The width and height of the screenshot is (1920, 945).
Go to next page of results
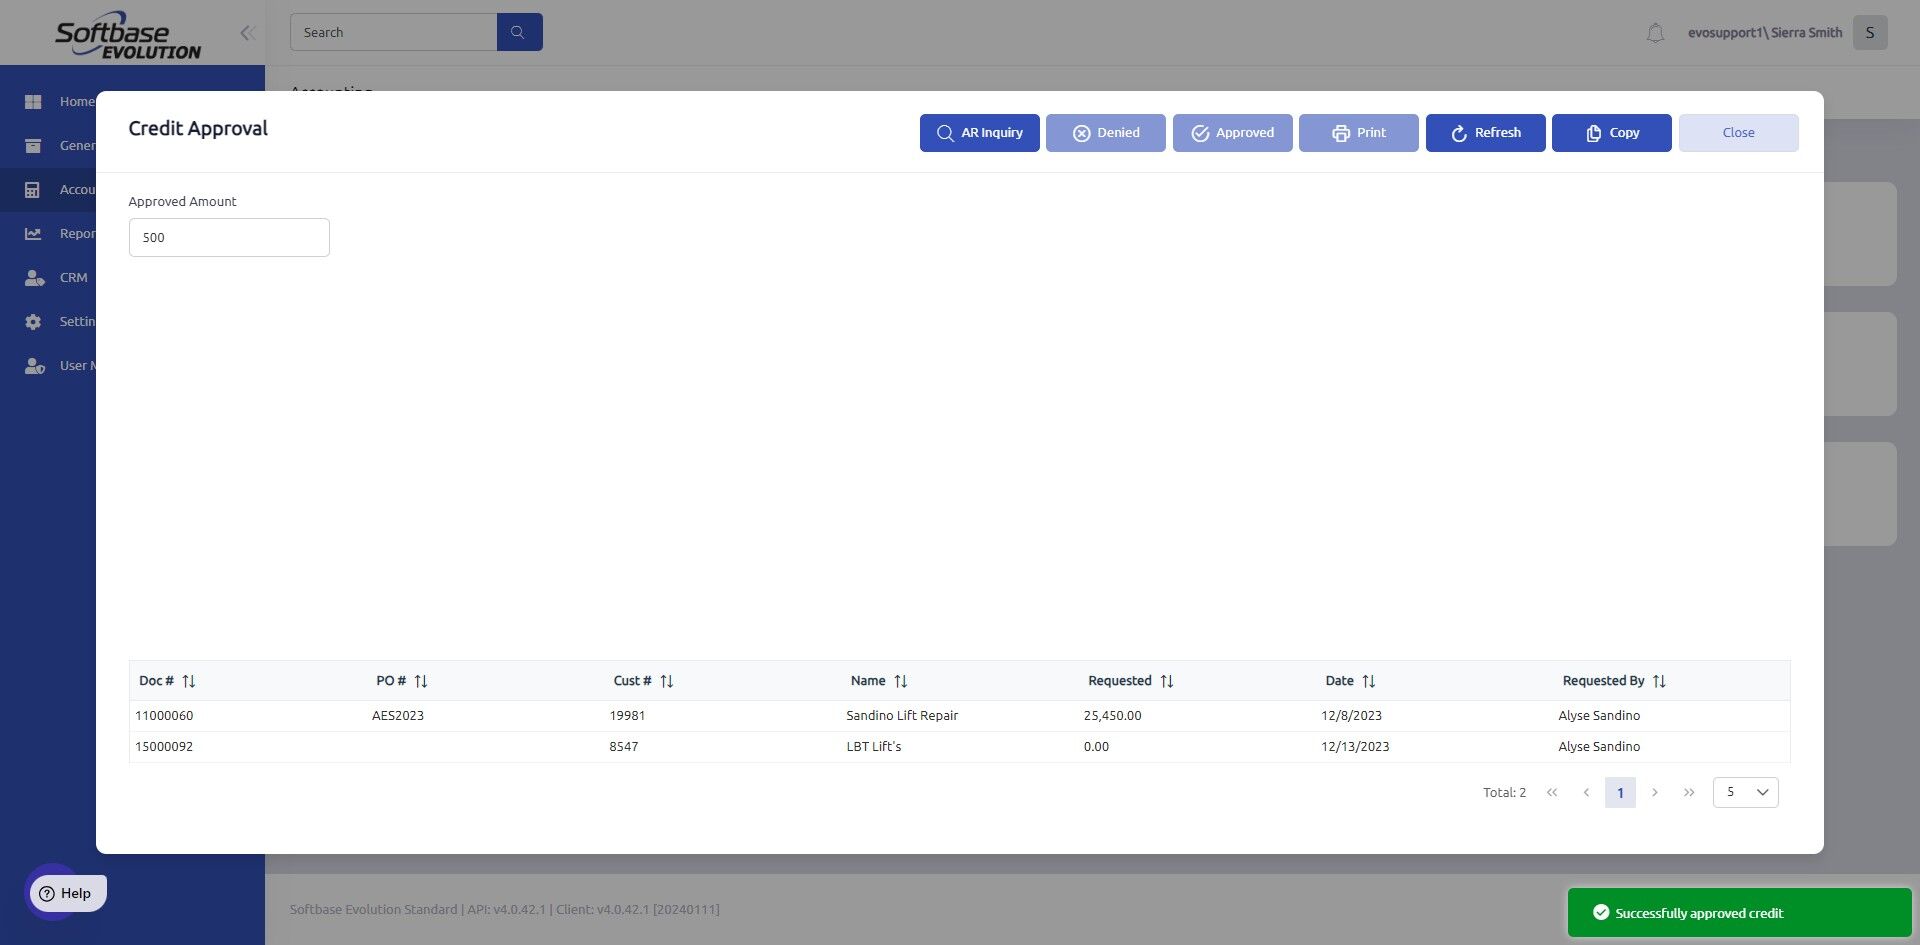[x=1655, y=793]
